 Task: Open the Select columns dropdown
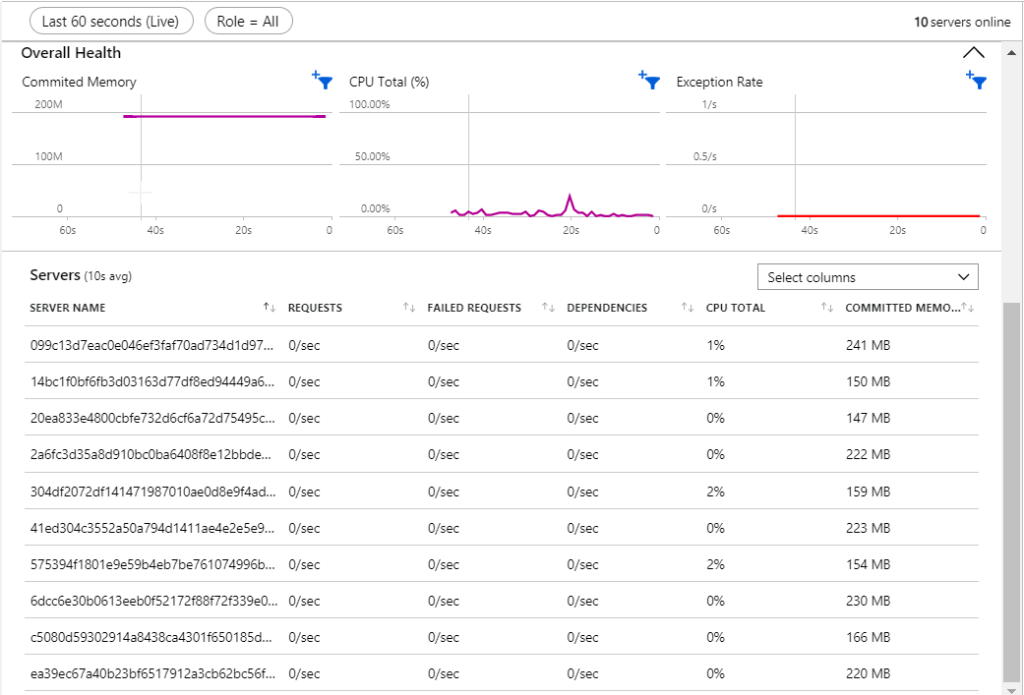tap(867, 277)
